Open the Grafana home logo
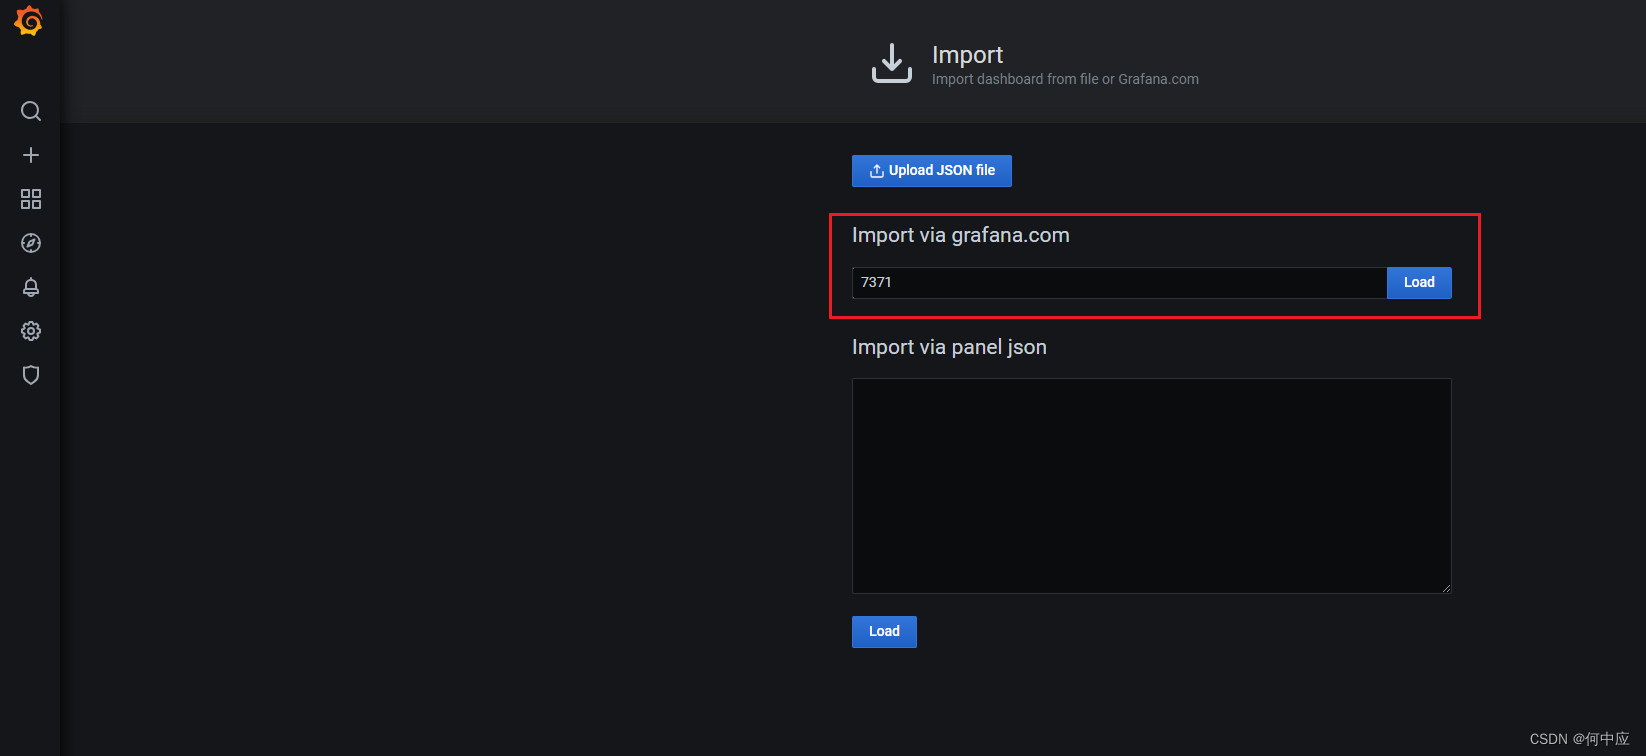Image resolution: width=1646 pixels, height=756 pixels. pyautogui.click(x=29, y=21)
